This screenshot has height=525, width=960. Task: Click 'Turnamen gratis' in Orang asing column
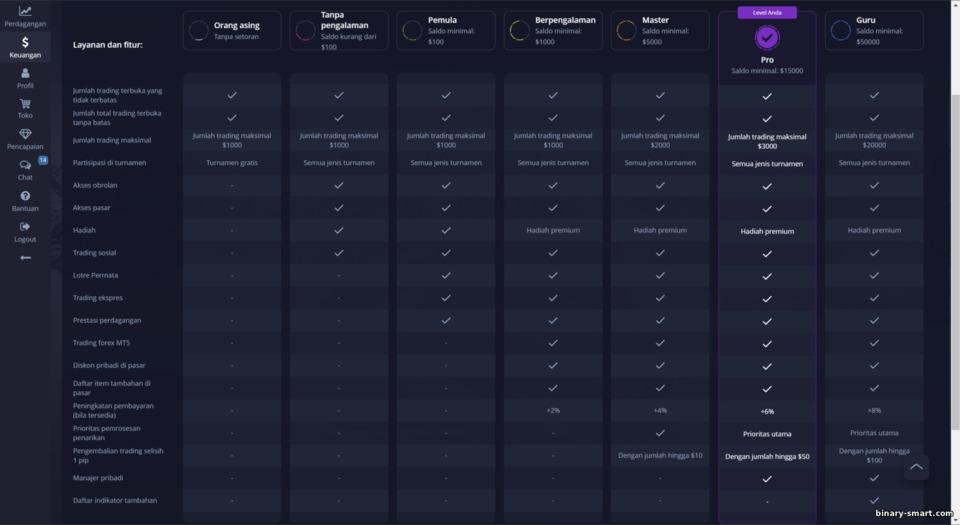click(232, 163)
